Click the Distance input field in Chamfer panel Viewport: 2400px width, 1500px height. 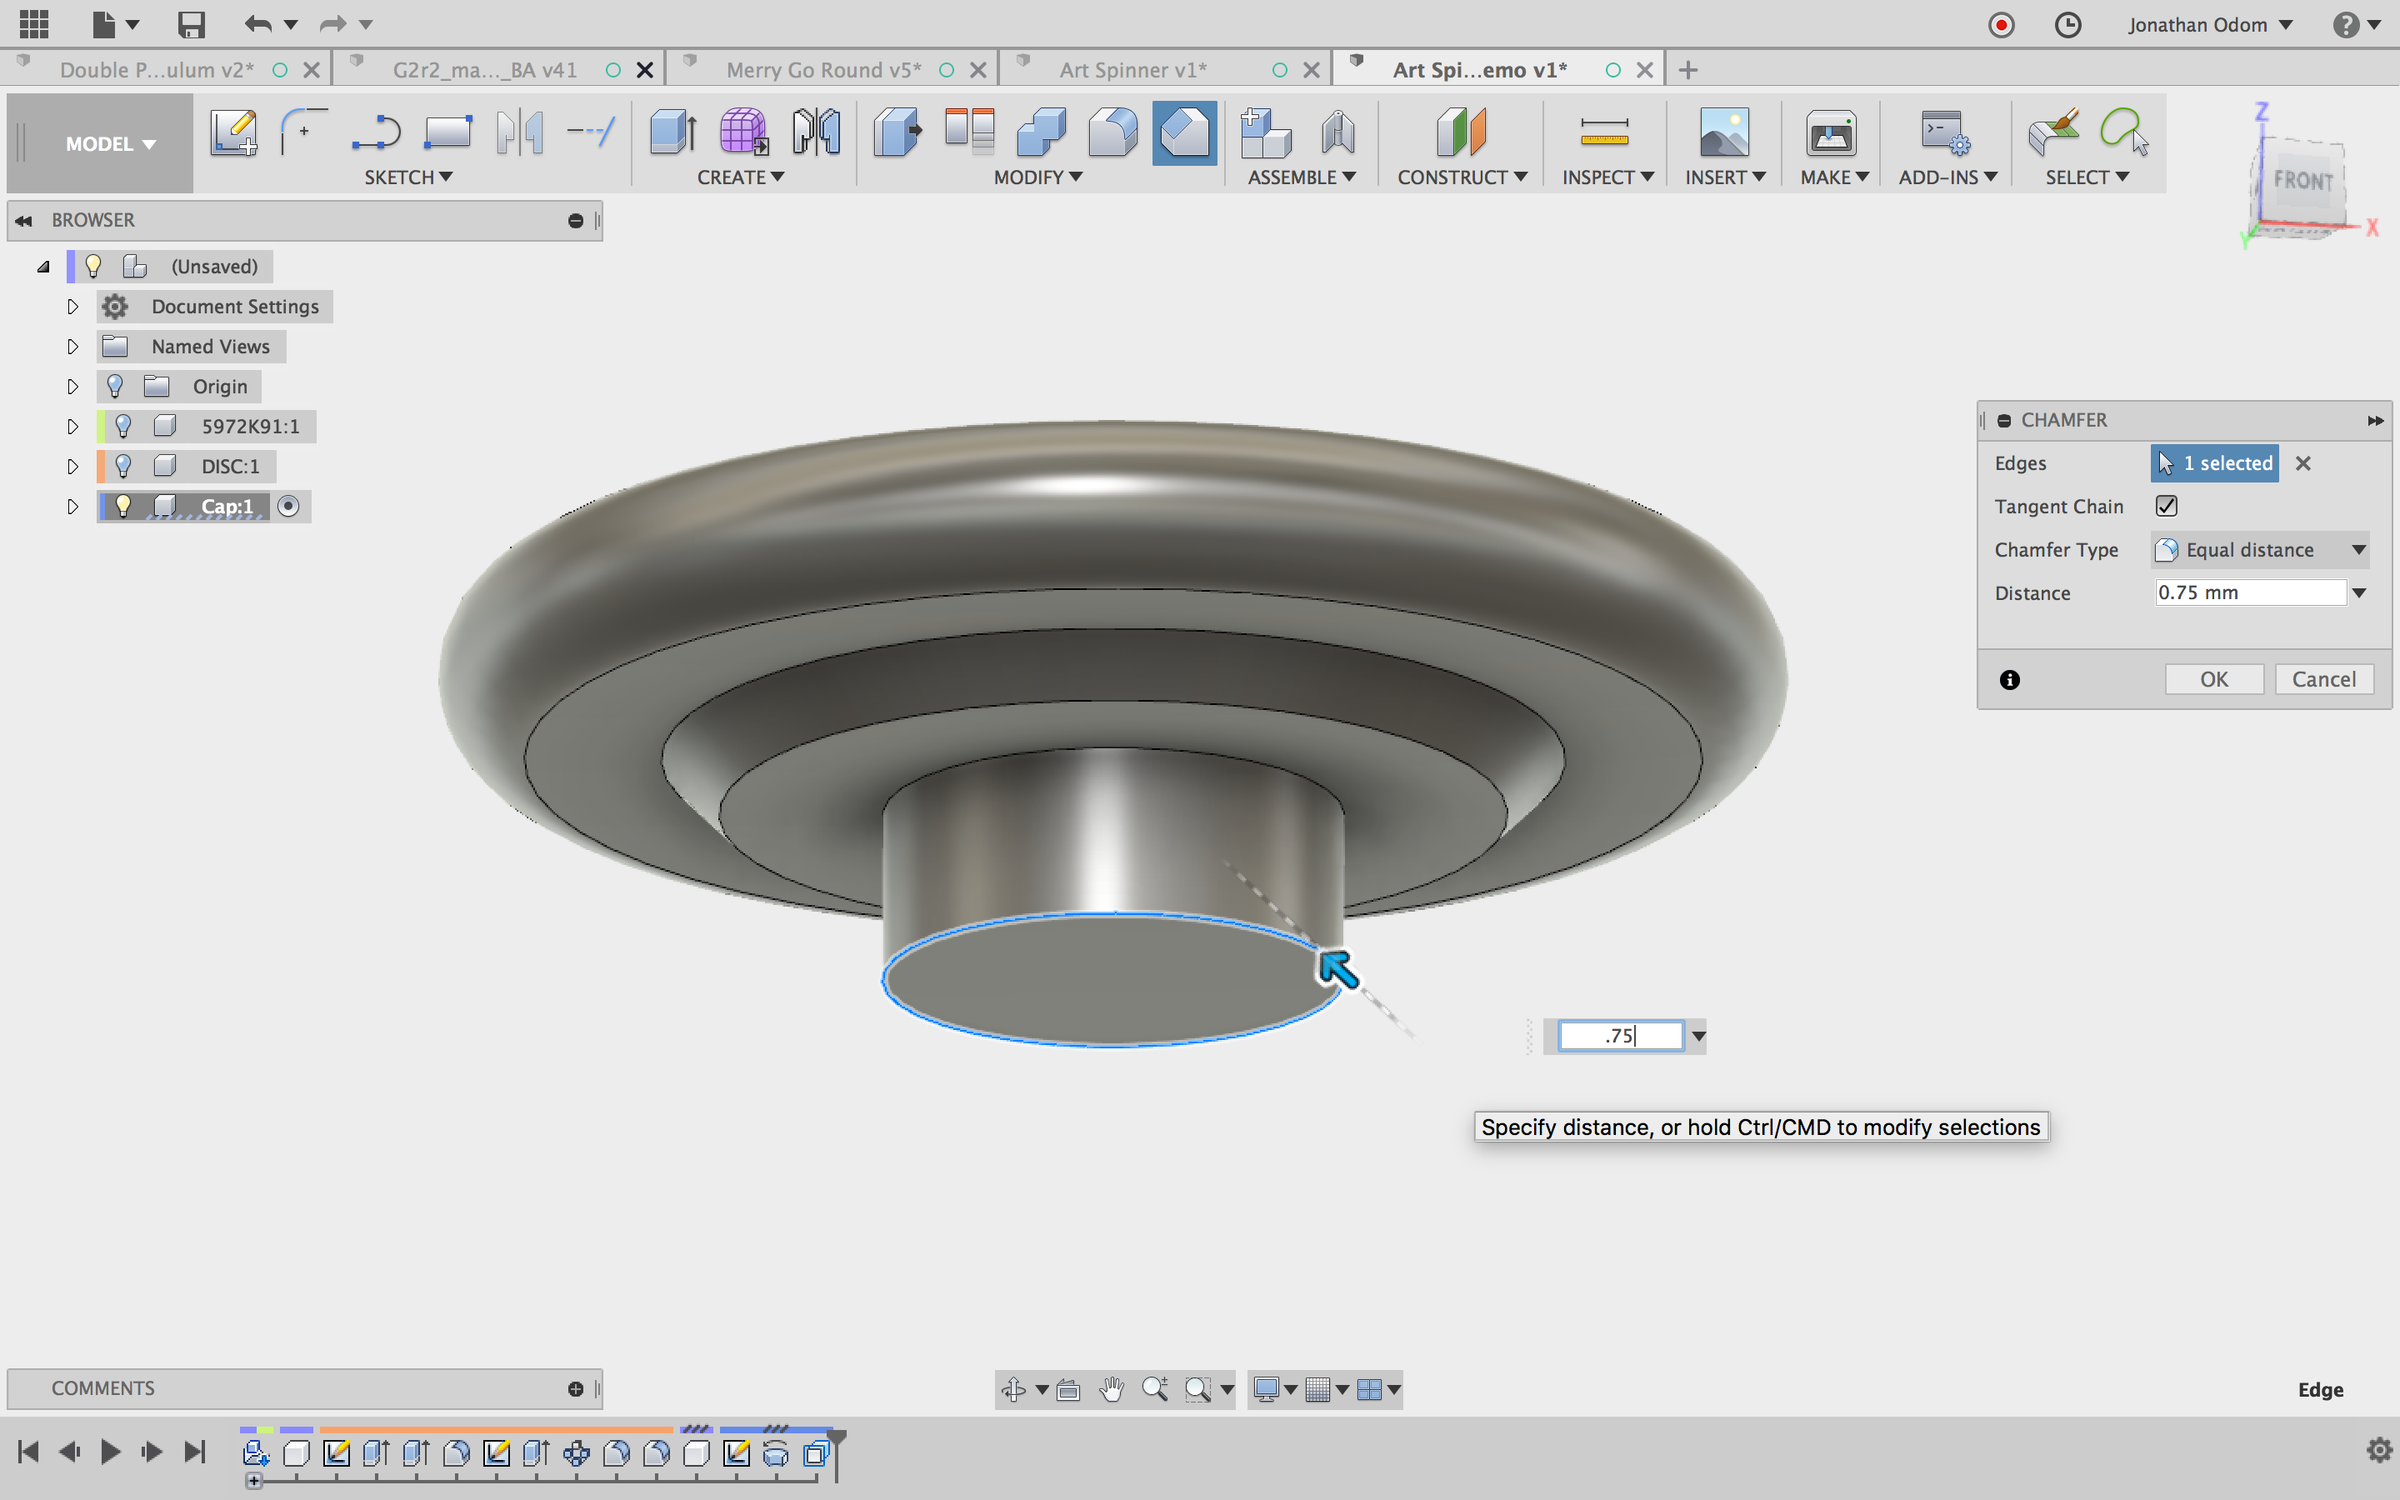pyautogui.click(x=2248, y=593)
